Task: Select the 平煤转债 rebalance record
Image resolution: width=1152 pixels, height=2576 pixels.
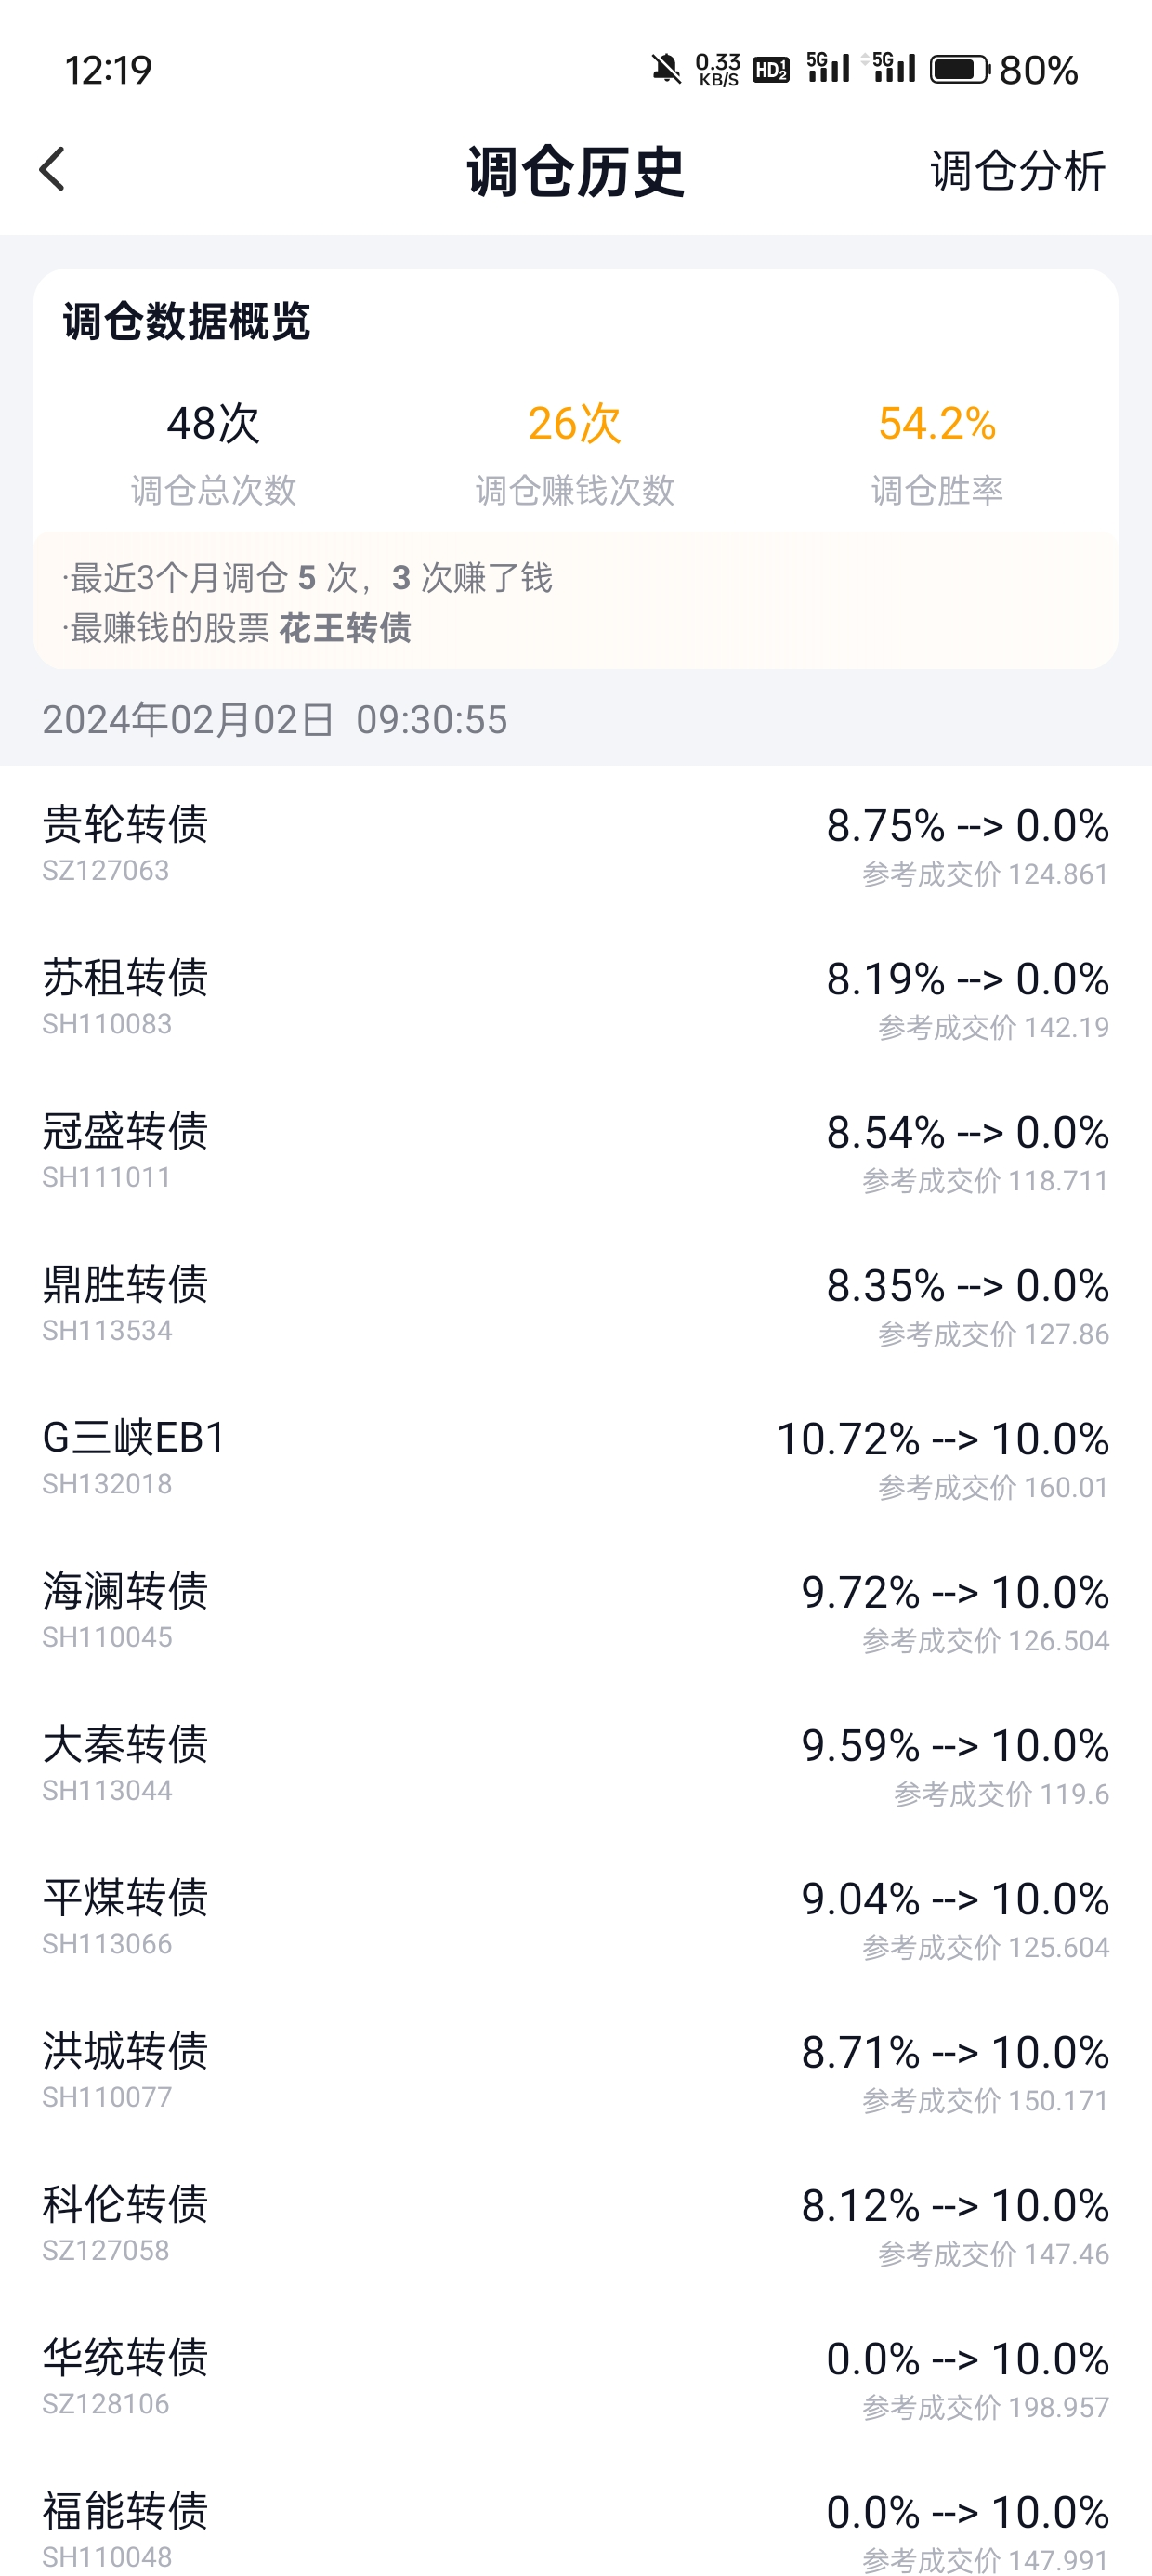Action: tap(576, 1916)
